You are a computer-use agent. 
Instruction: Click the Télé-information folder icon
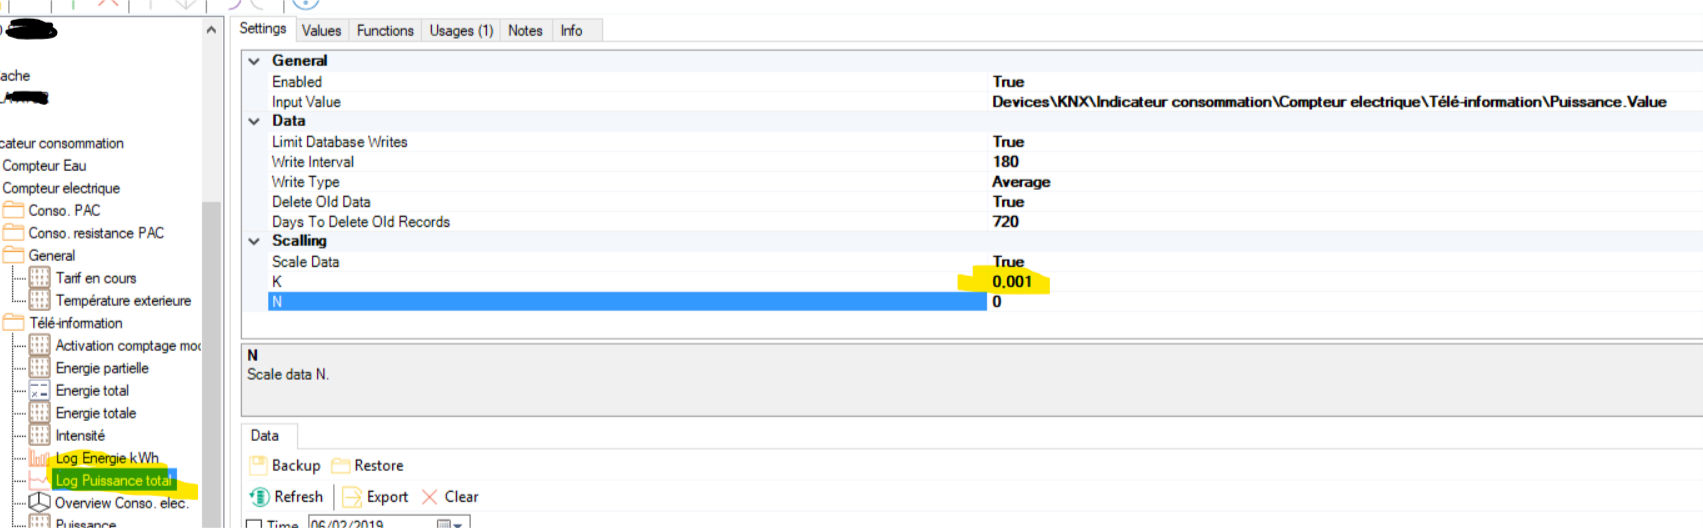tap(14, 323)
